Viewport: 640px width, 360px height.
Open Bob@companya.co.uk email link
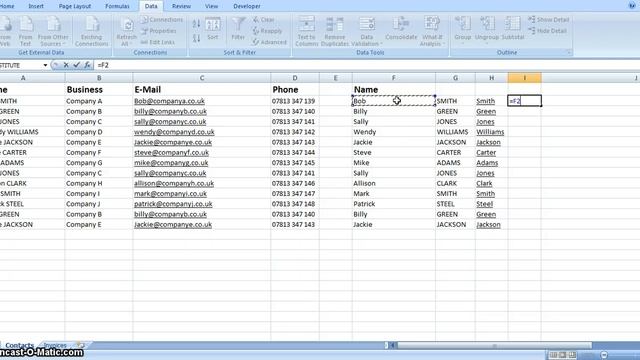(169, 101)
